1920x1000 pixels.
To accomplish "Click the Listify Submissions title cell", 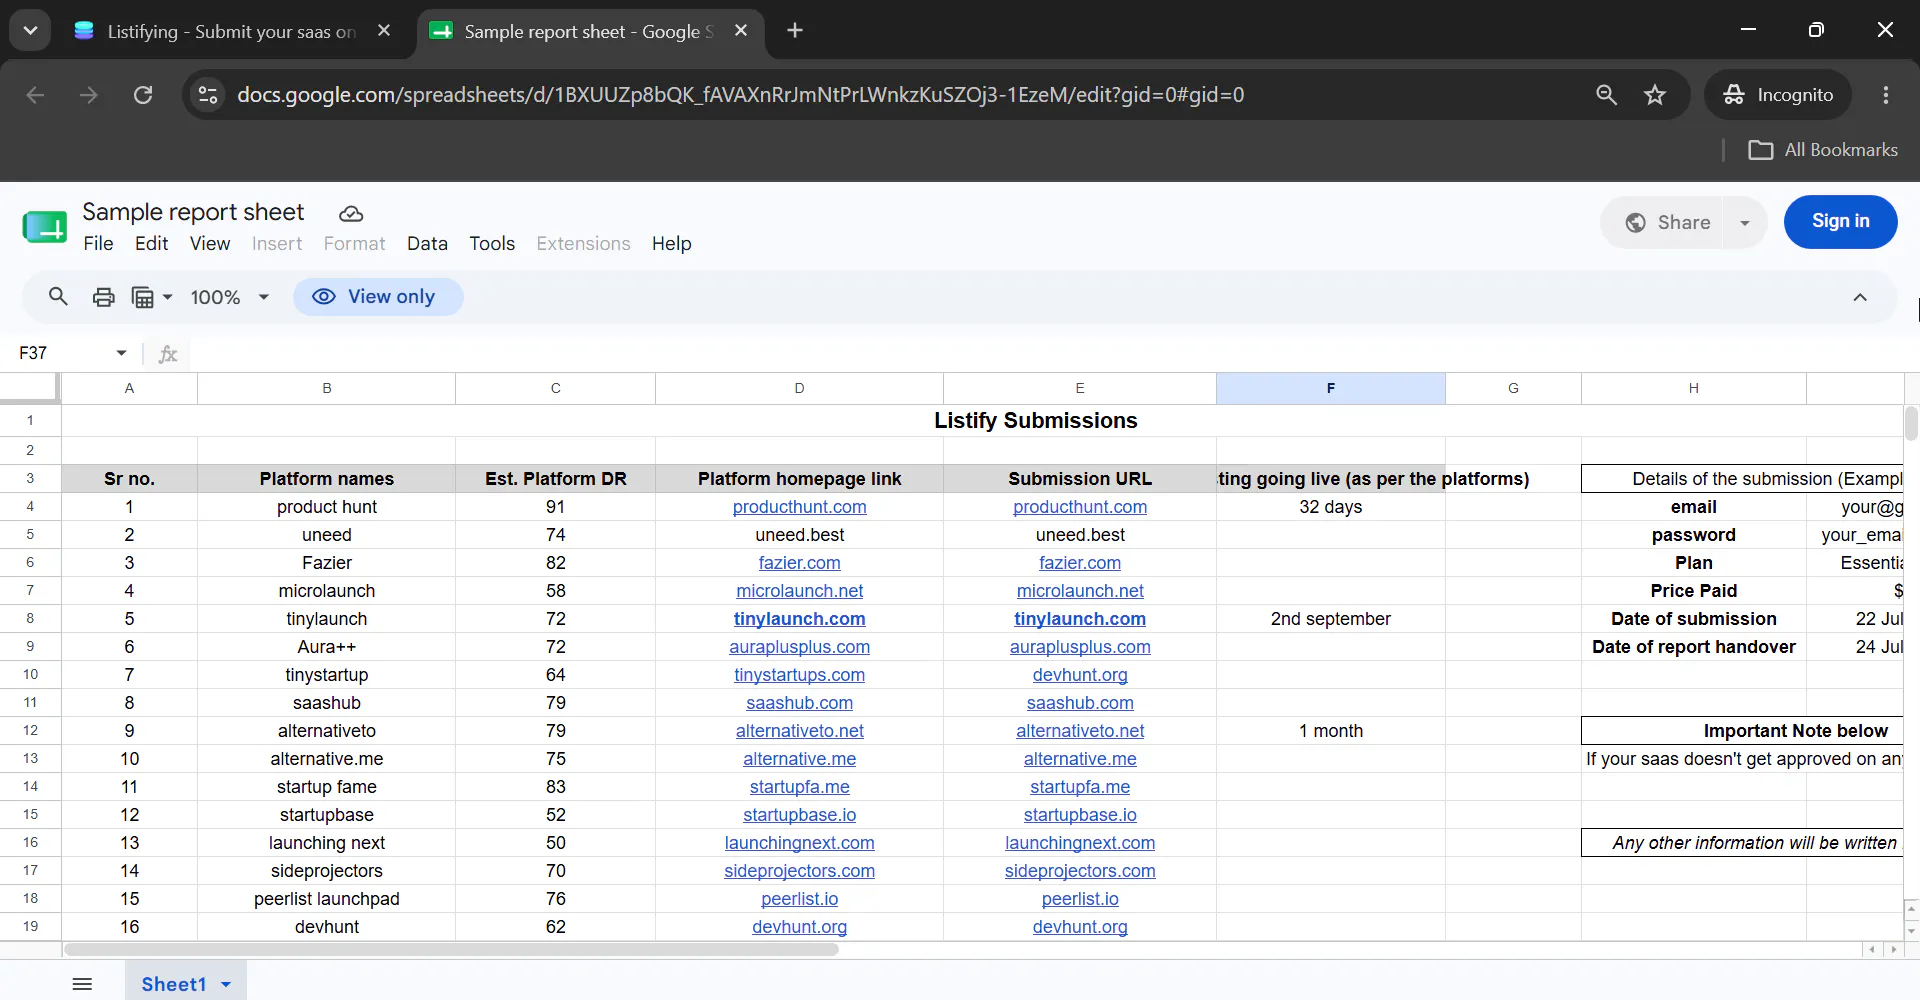I will 1035,421.
